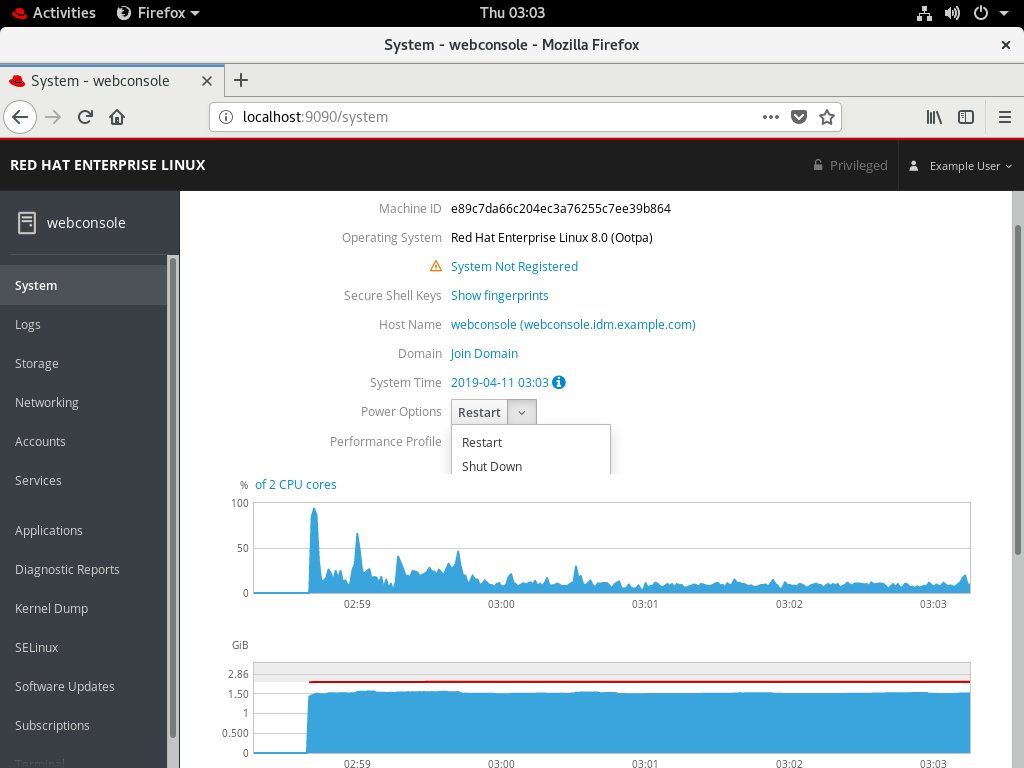Choose Shut Down from the power dropdown
Viewport: 1024px width, 768px height.
pyautogui.click(x=531, y=466)
